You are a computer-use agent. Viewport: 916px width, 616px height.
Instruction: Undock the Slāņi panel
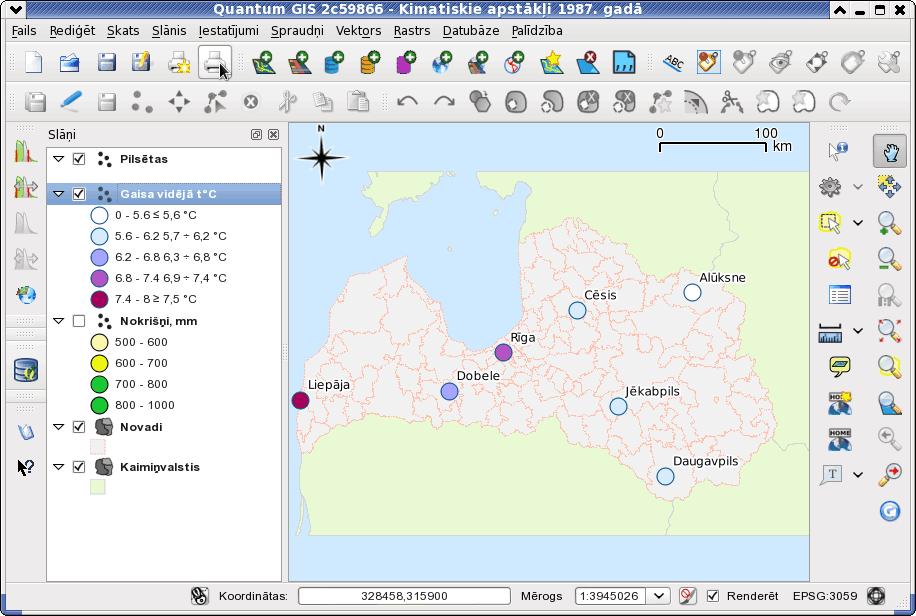point(256,134)
